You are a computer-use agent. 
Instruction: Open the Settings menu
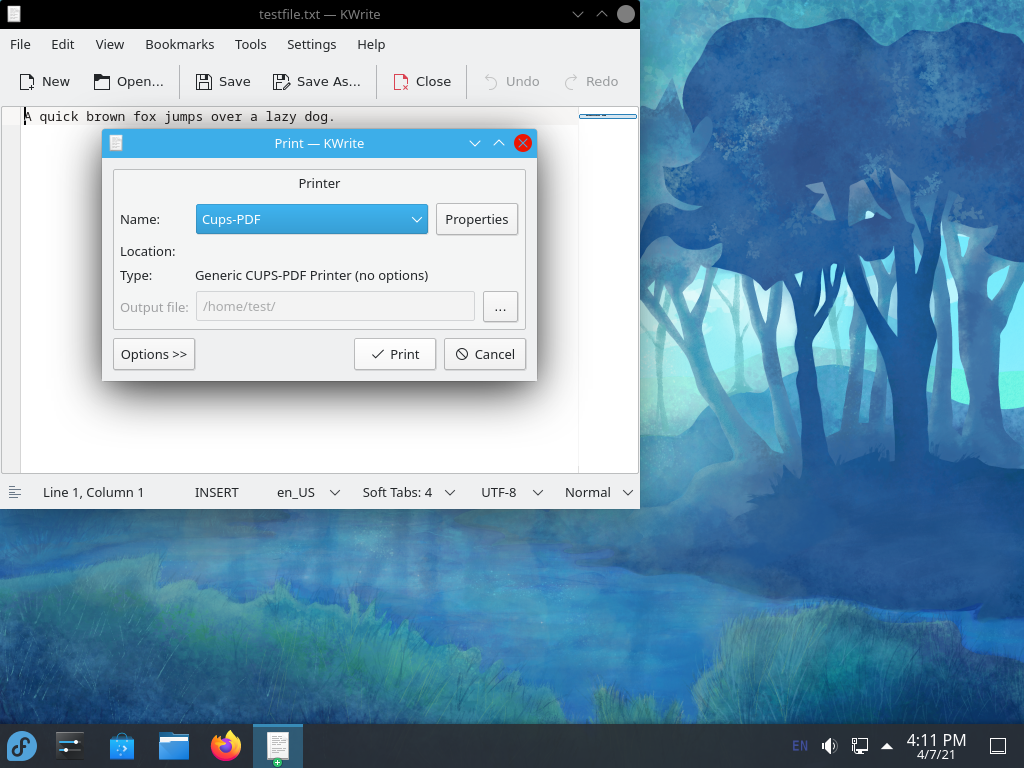point(312,44)
